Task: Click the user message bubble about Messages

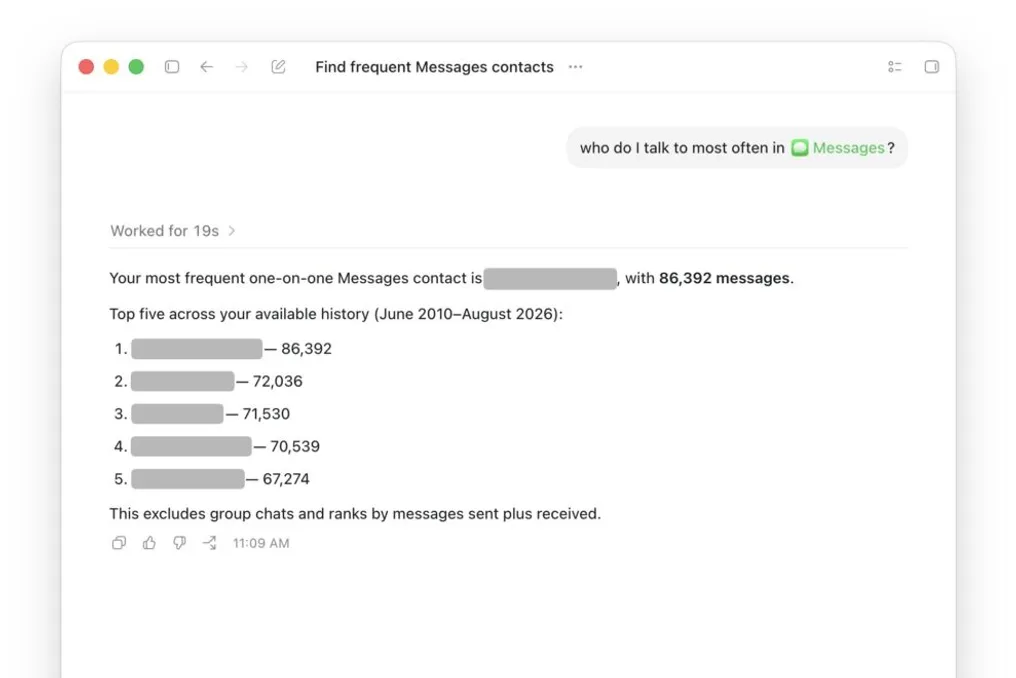Action: (737, 148)
